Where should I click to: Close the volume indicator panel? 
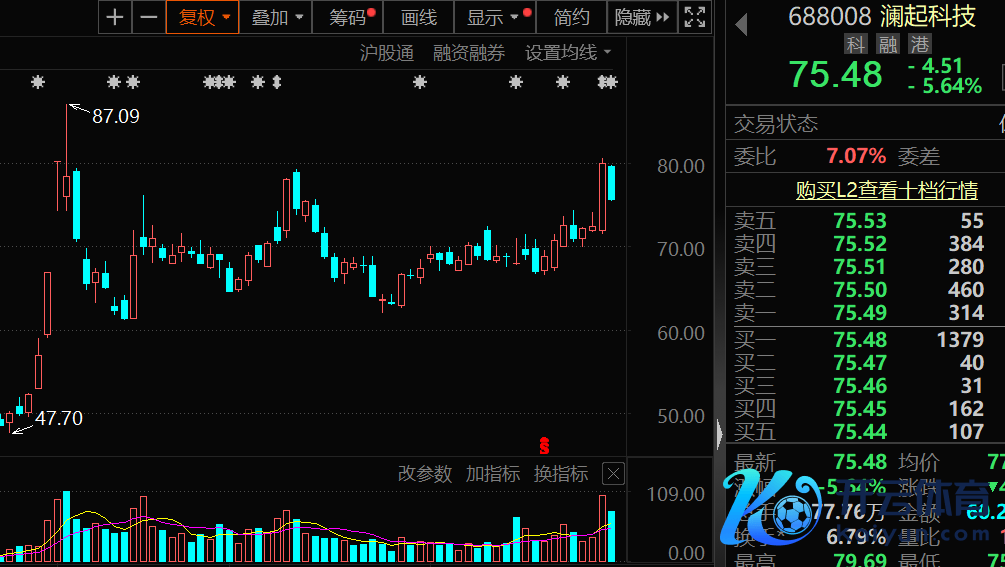(x=613, y=474)
